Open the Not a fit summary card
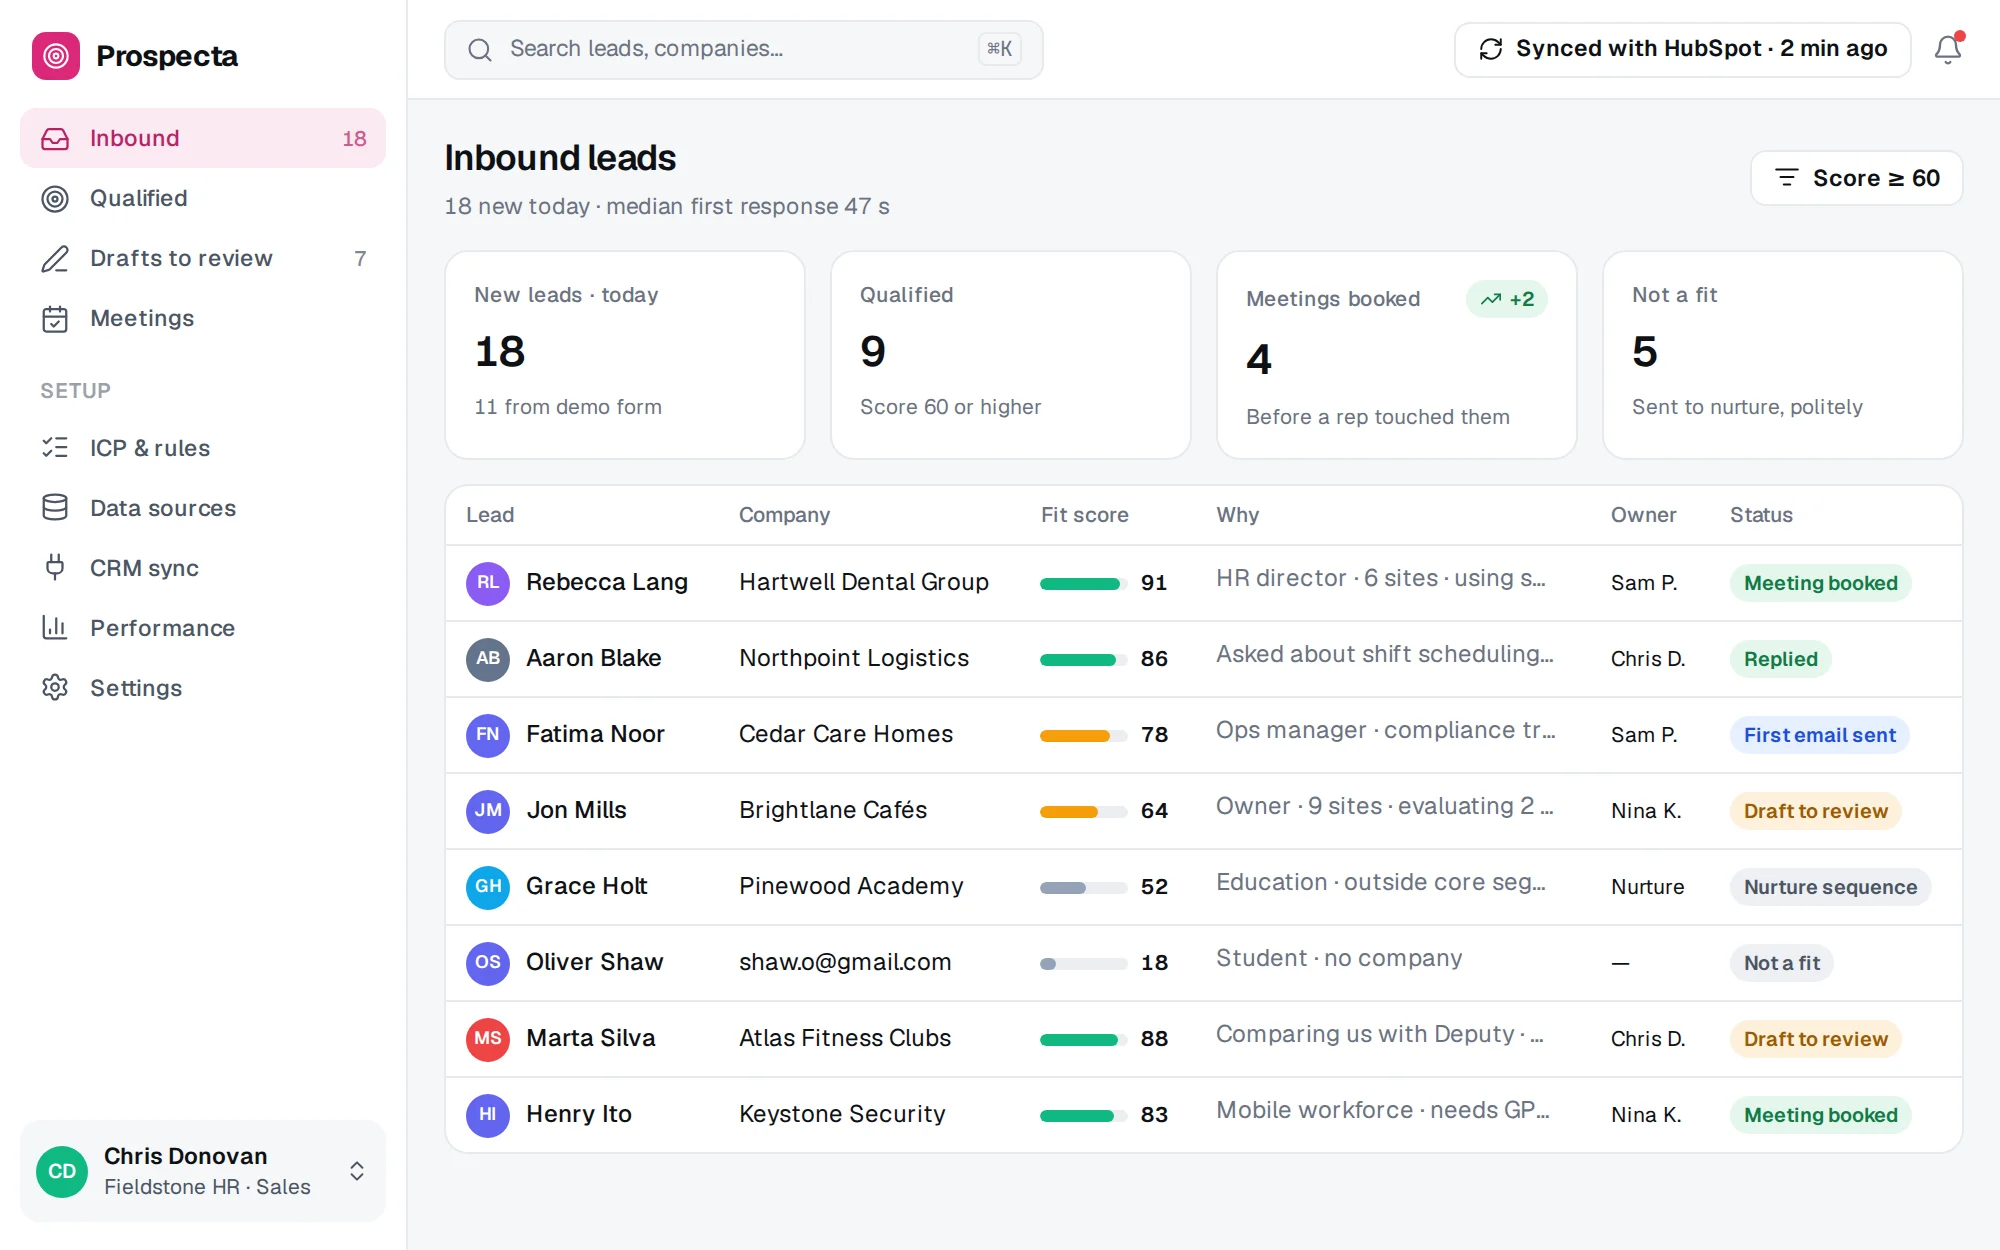Image resolution: width=2000 pixels, height=1250 pixels. point(1783,355)
